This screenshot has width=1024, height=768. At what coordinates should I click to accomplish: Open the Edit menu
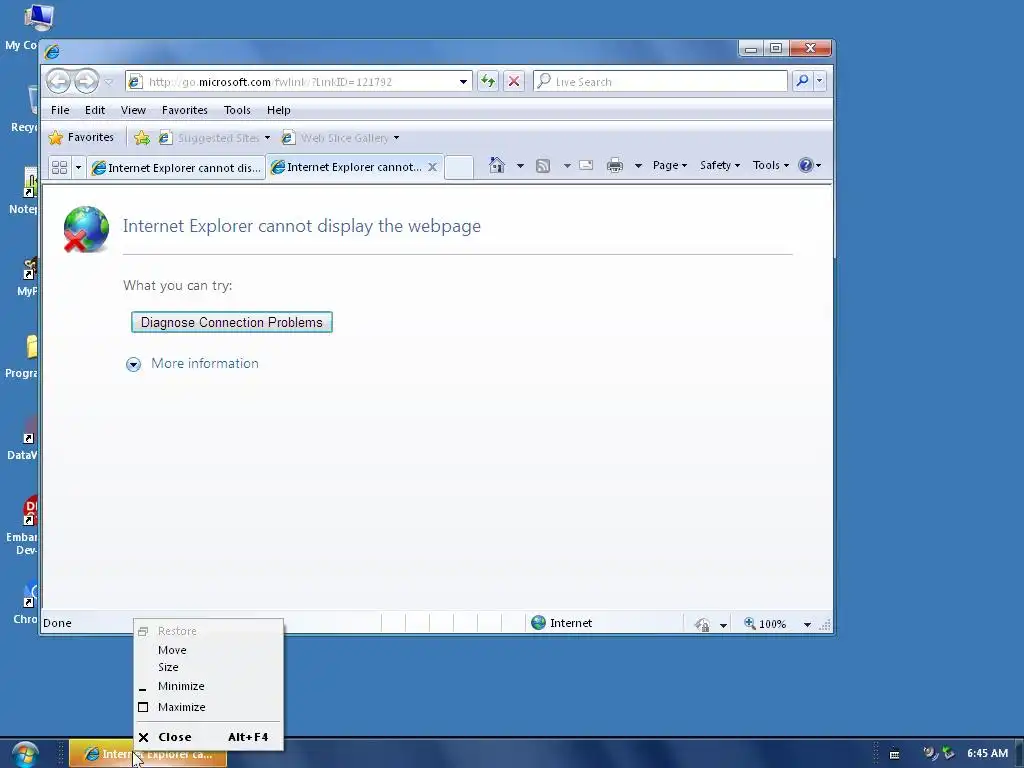pyautogui.click(x=95, y=110)
